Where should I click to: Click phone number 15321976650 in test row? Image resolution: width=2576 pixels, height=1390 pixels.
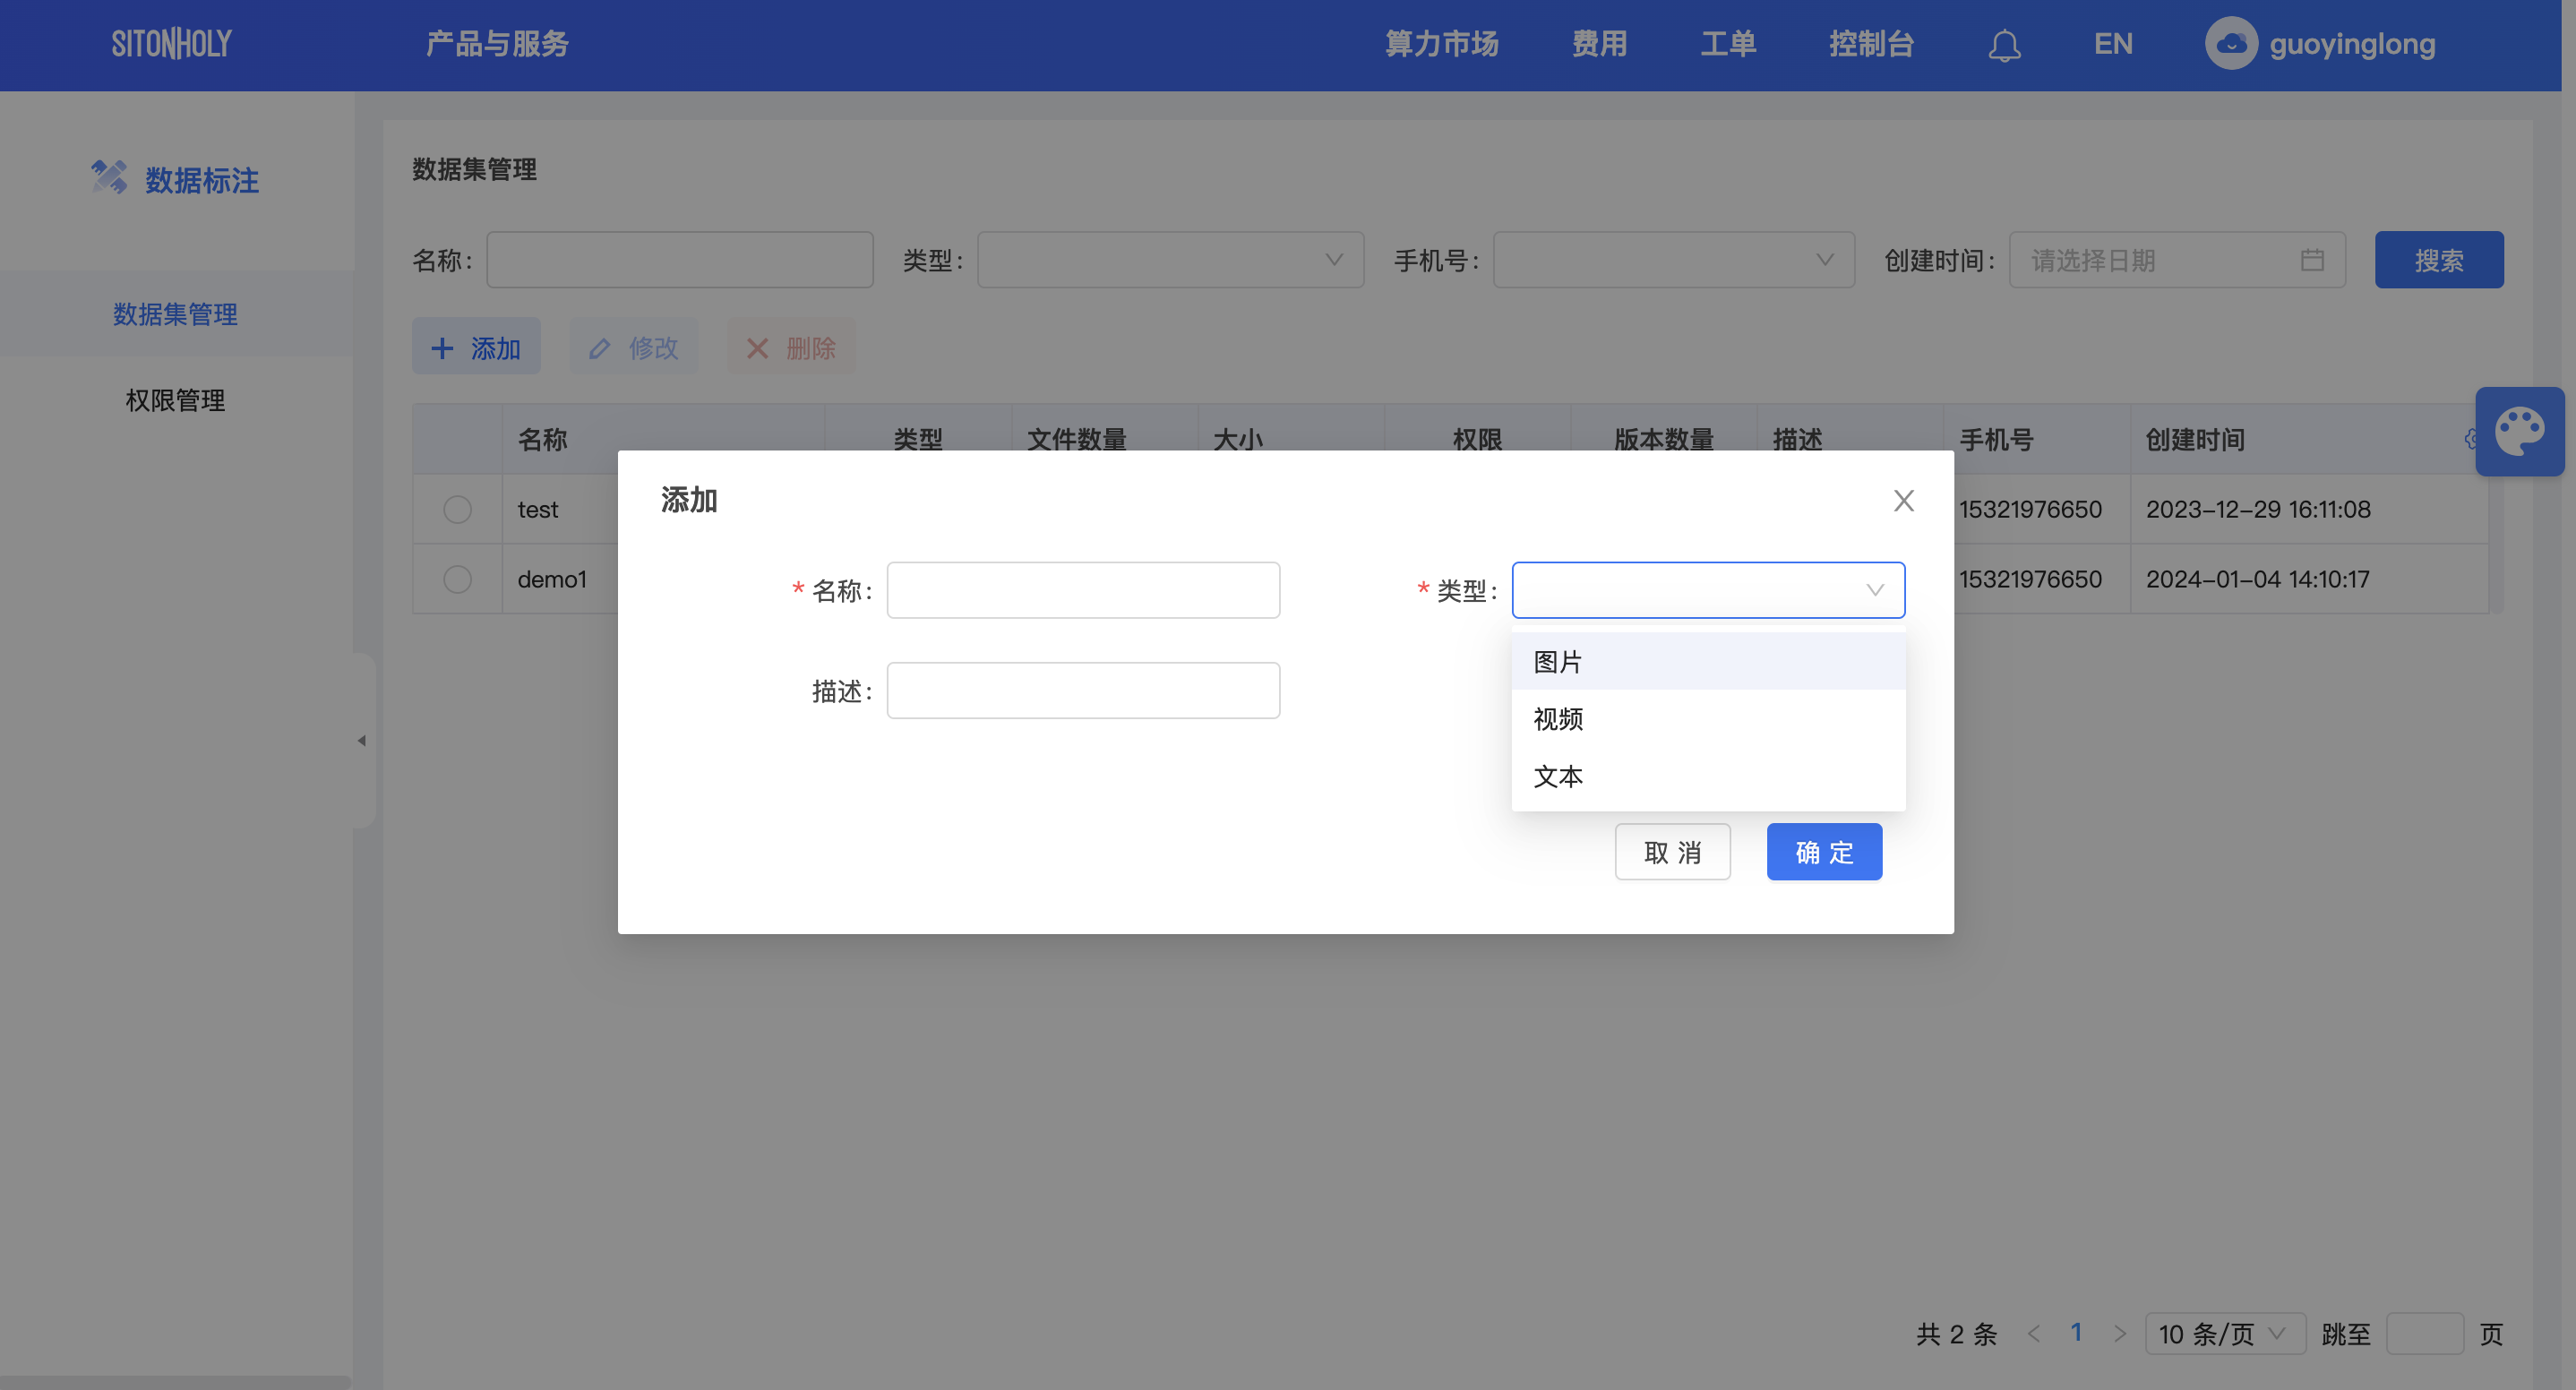(2030, 509)
